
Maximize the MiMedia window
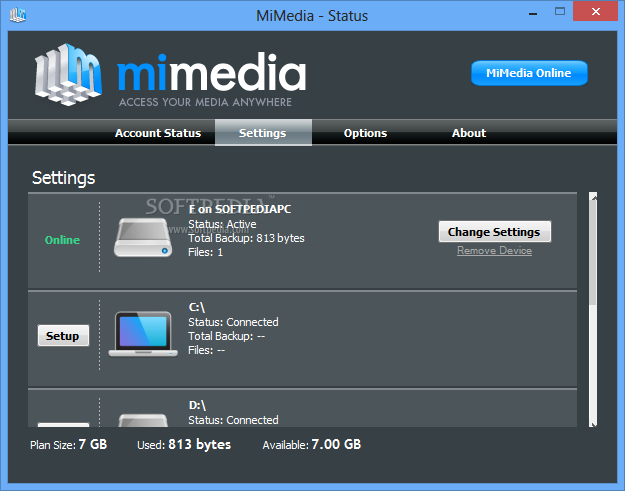(x=560, y=12)
